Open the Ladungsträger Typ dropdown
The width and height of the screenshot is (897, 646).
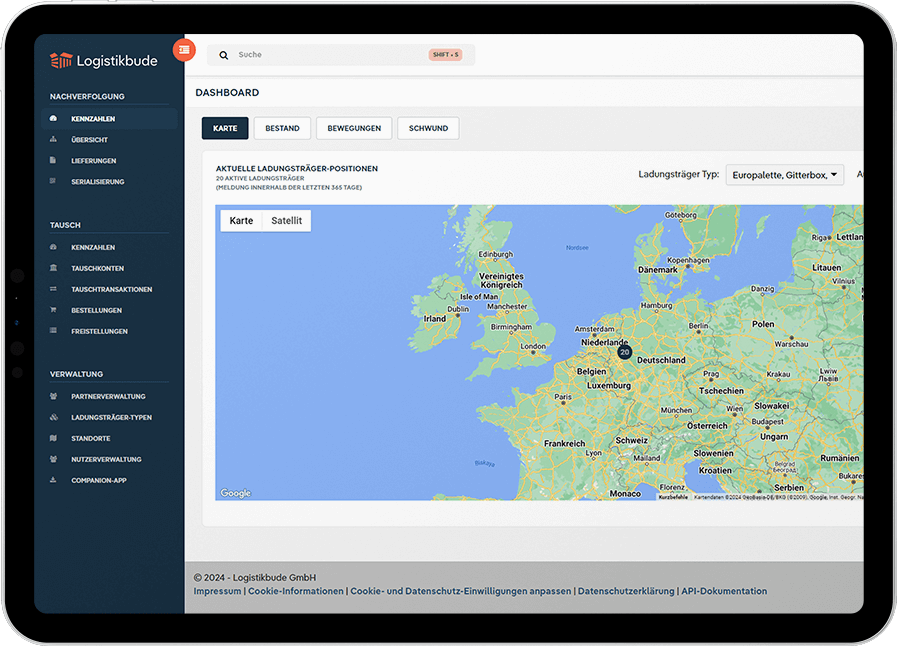784,175
